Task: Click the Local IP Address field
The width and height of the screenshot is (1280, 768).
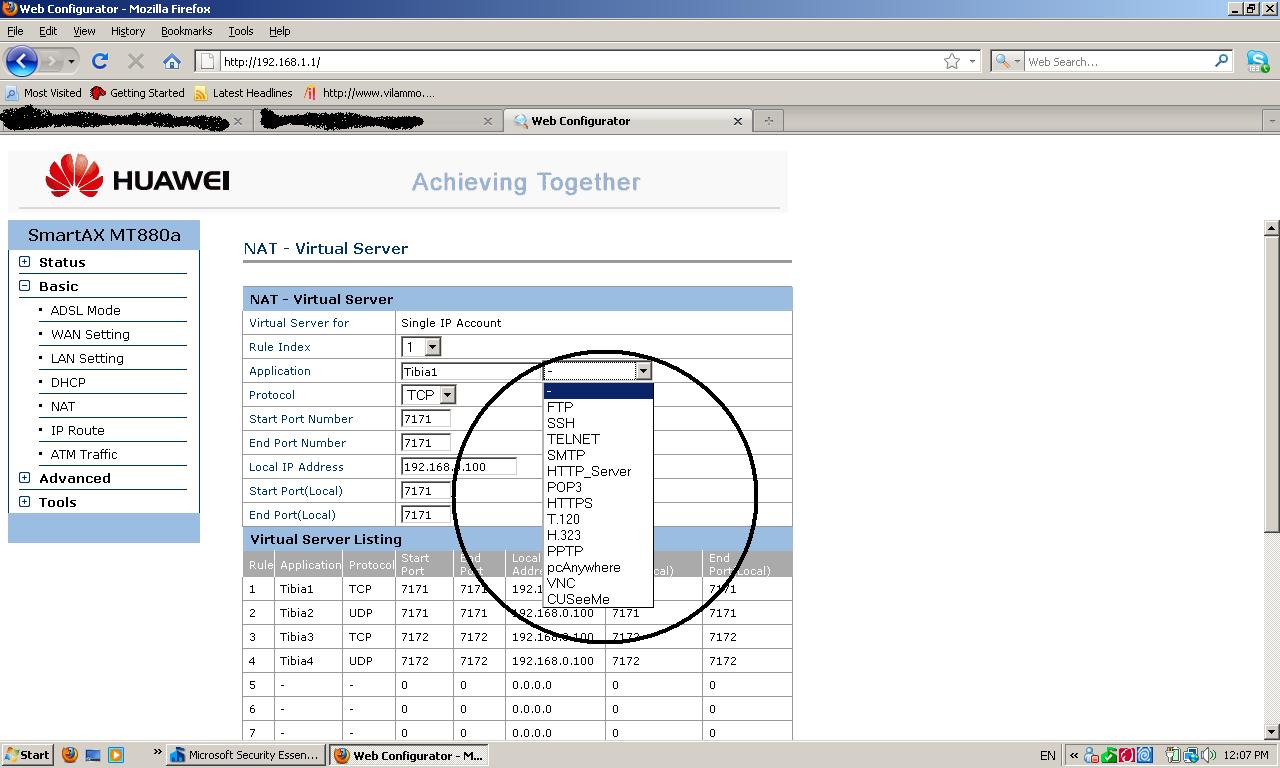Action: [459, 467]
